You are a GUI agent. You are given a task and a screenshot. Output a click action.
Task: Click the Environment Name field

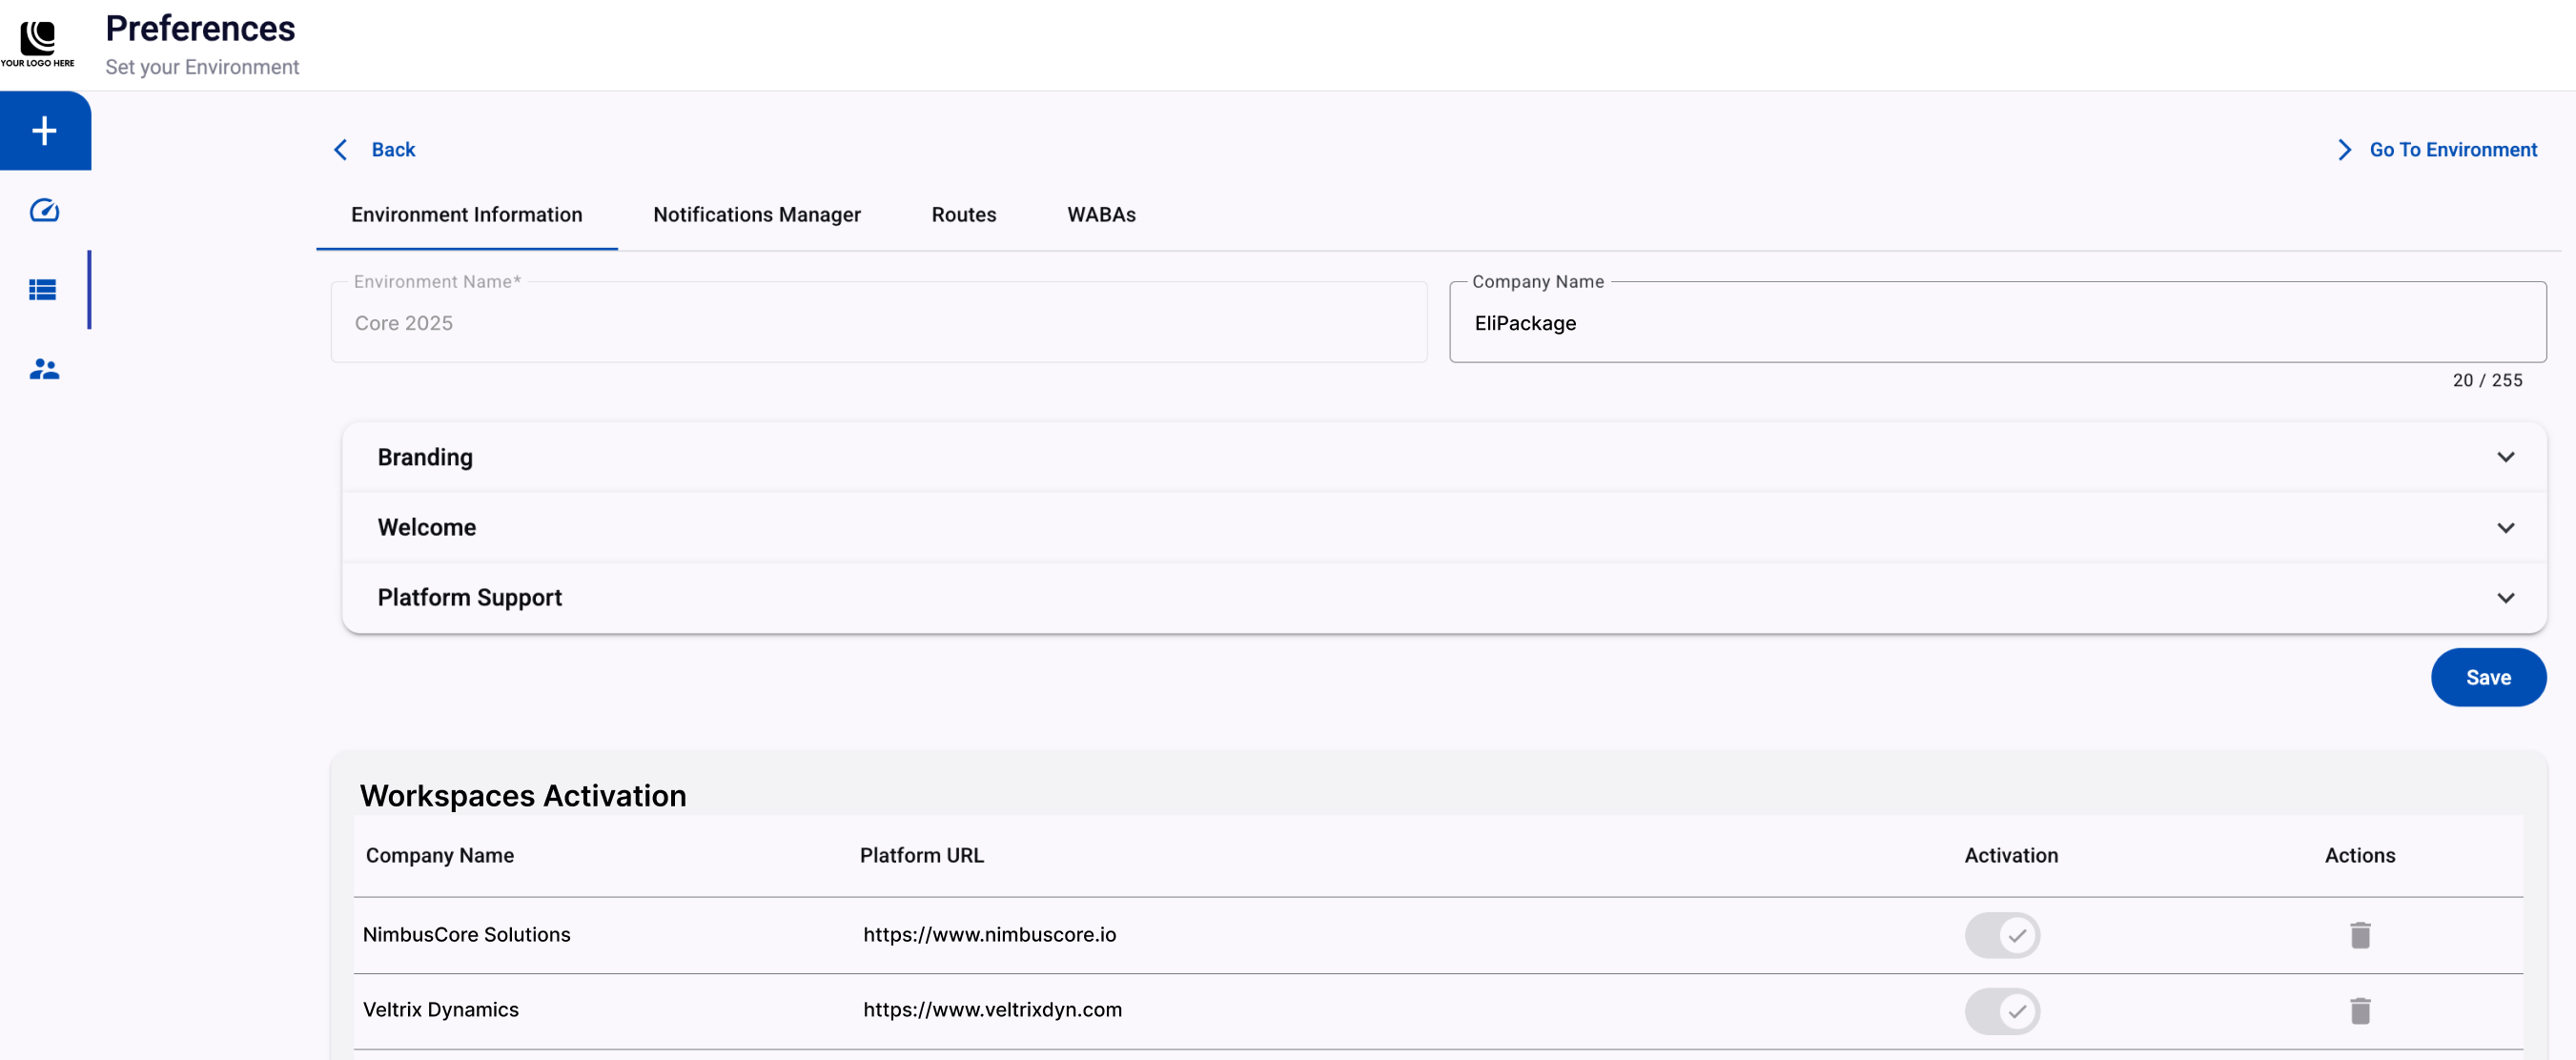879,322
